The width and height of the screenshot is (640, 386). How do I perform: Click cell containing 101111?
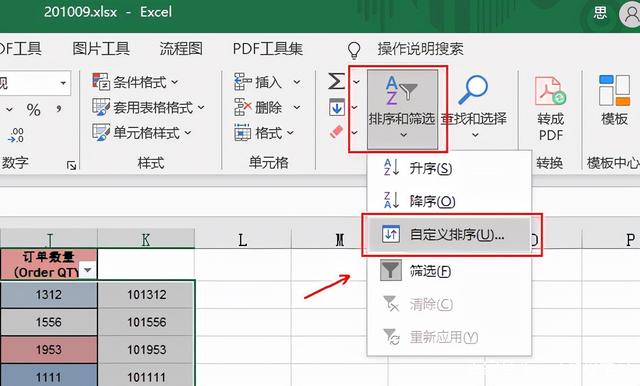click(x=146, y=376)
